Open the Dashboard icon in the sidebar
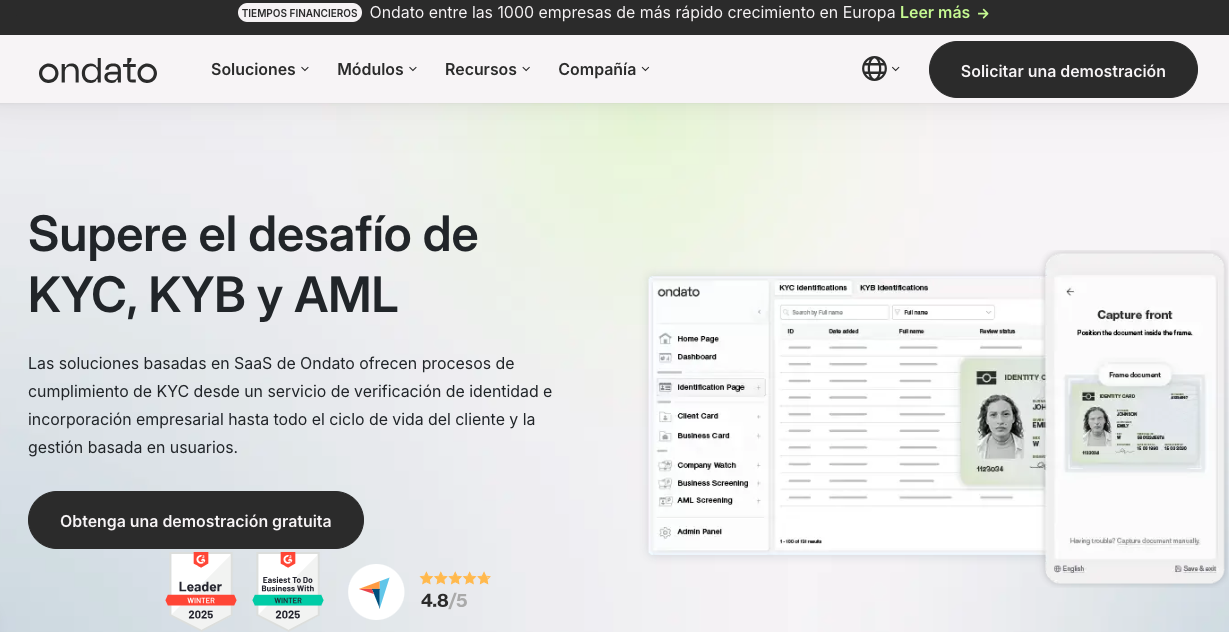Image resolution: width=1229 pixels, height=632 pixels. coord(665,357)
